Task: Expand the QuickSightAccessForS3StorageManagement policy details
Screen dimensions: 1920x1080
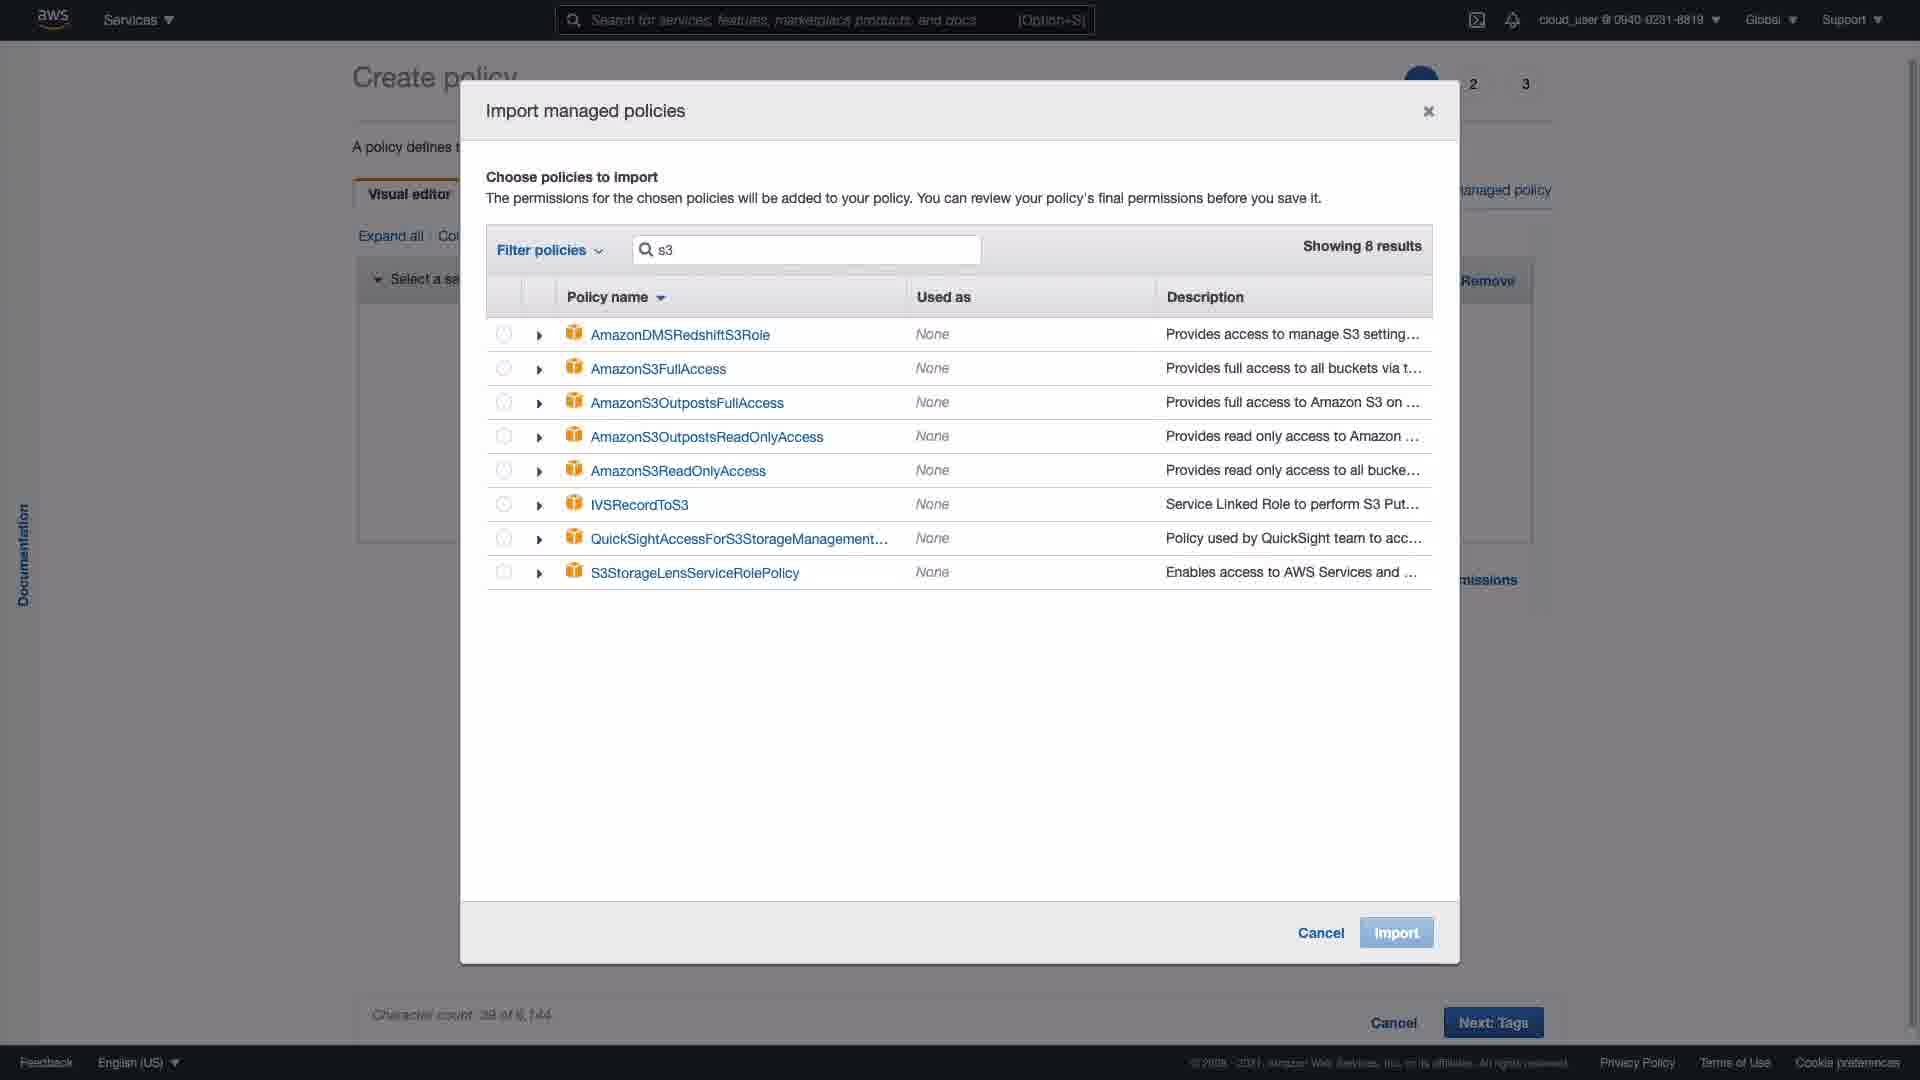Action: coord(539,540)
